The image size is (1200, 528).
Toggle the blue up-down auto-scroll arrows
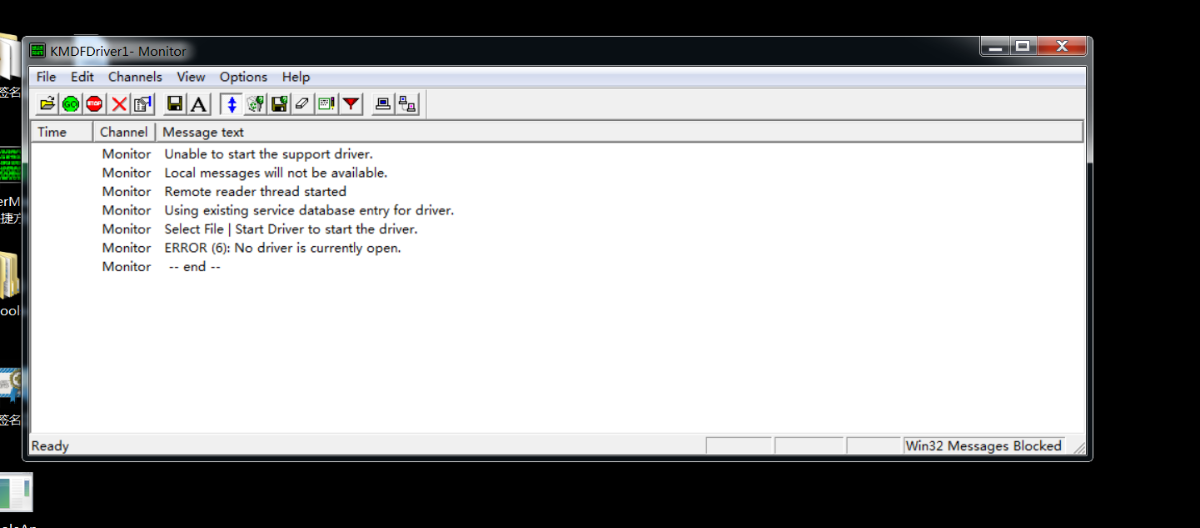click(x=231, y=103)
